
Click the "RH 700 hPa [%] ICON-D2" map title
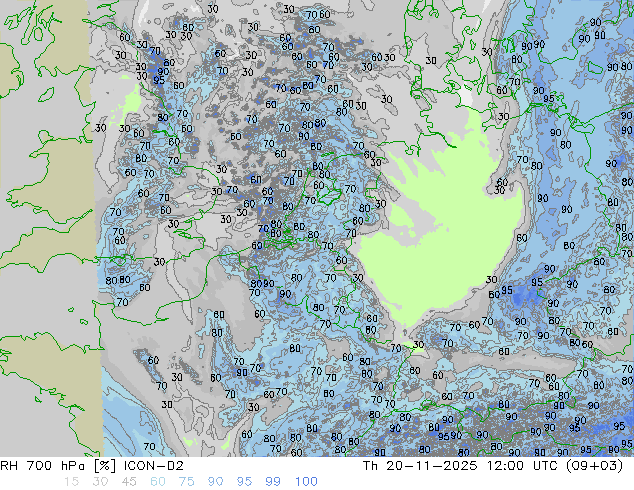point(92,466)
